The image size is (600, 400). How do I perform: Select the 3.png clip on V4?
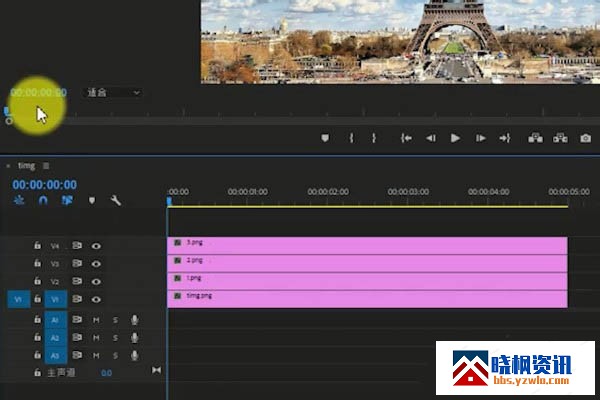click(367, 245)
